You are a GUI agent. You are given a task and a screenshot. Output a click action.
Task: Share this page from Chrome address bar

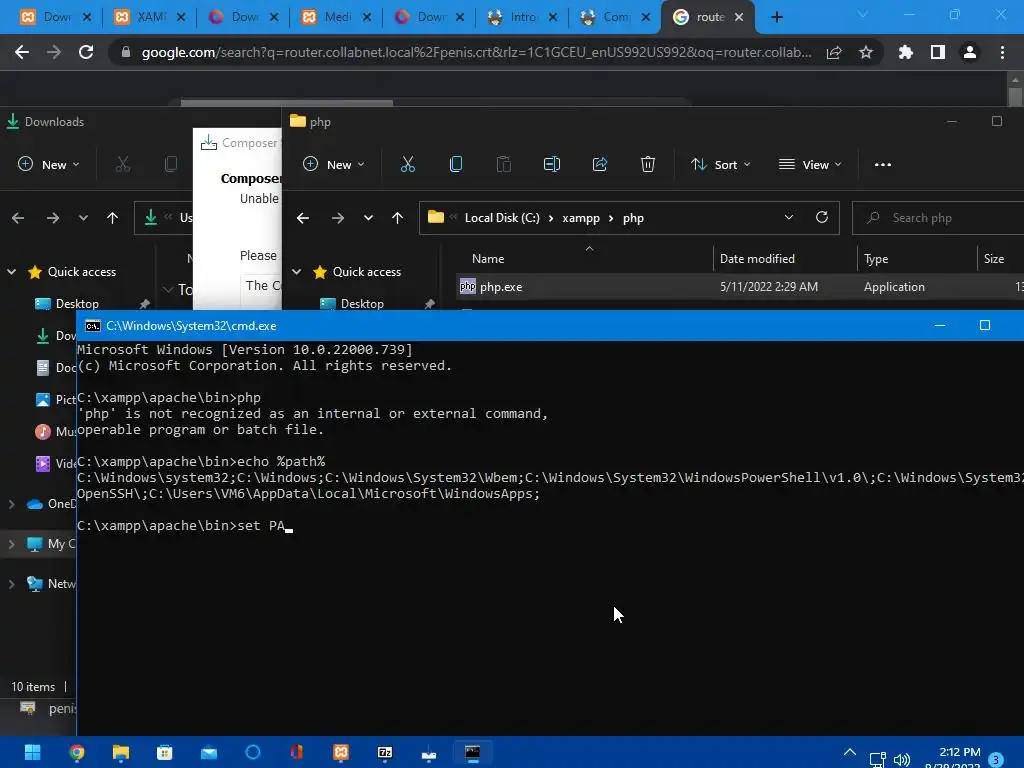click(834, 52)
